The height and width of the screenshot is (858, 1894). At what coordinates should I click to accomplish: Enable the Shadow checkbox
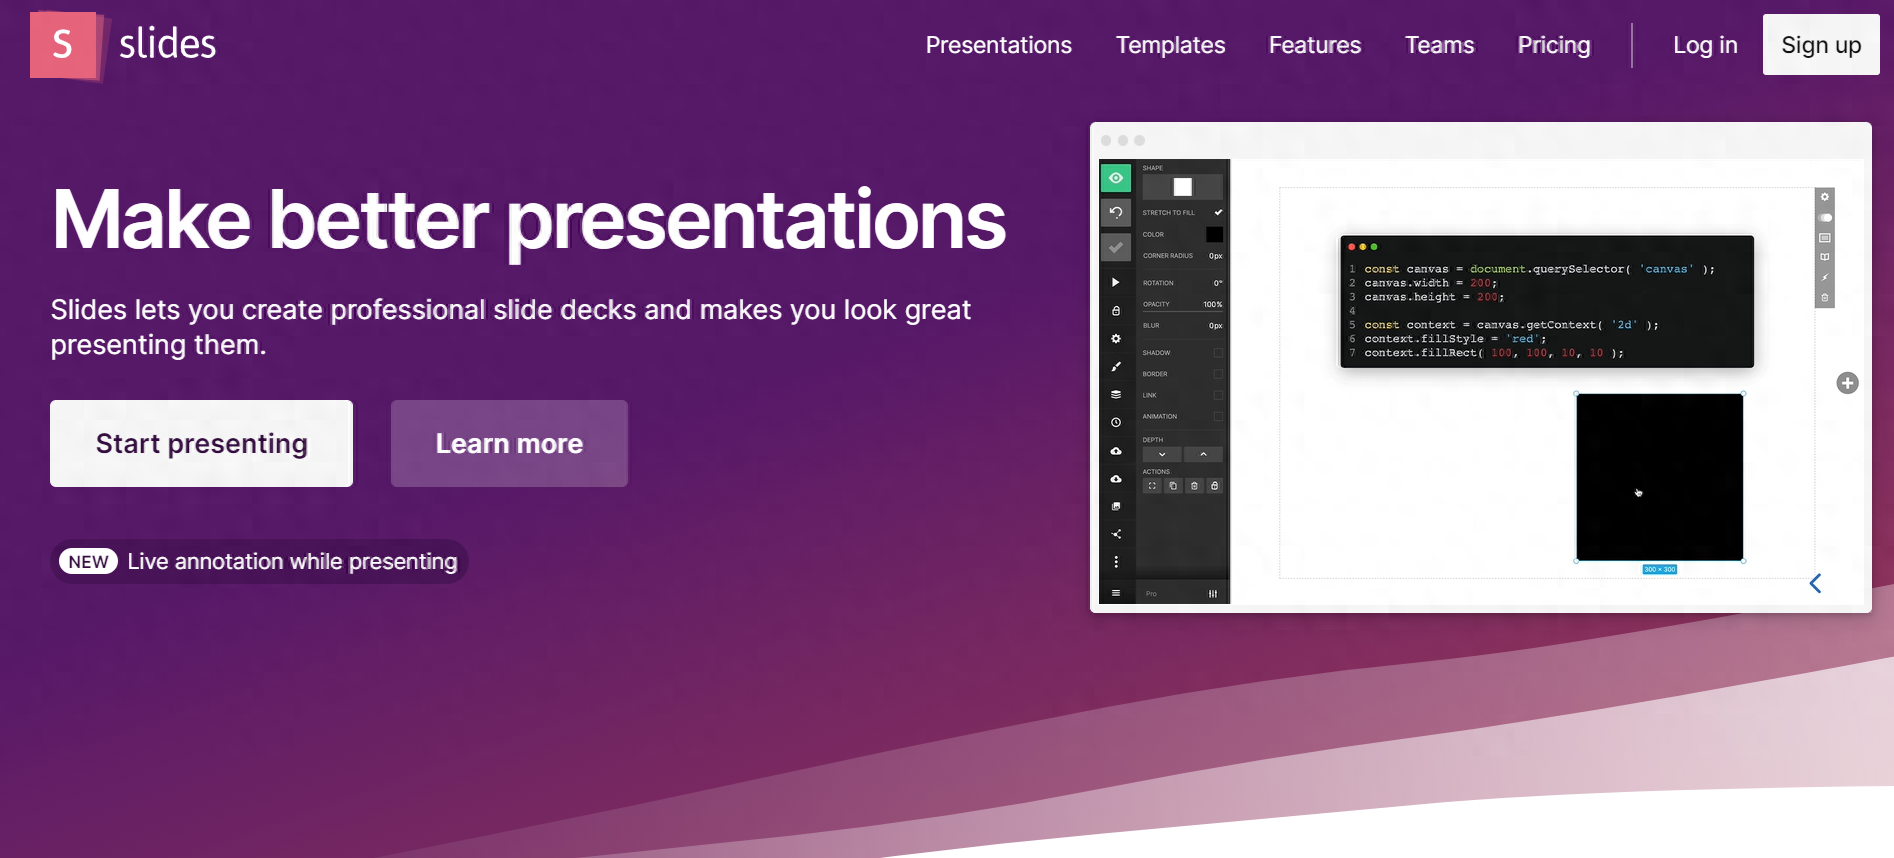click(x=1218, y=353)
